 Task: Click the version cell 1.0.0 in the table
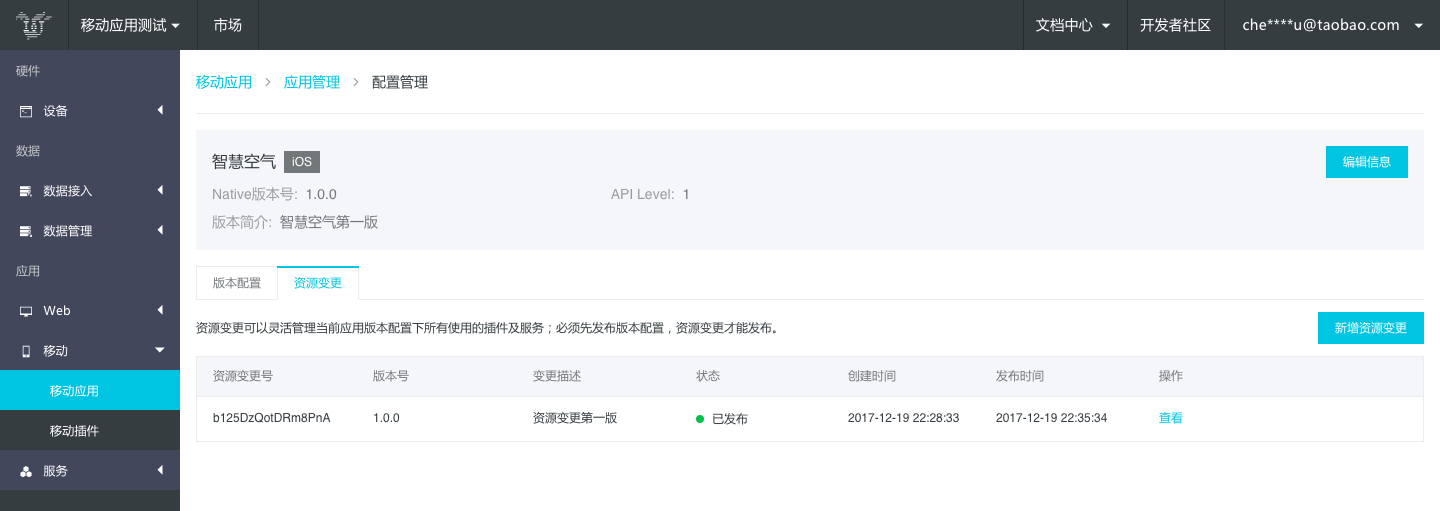386,418
